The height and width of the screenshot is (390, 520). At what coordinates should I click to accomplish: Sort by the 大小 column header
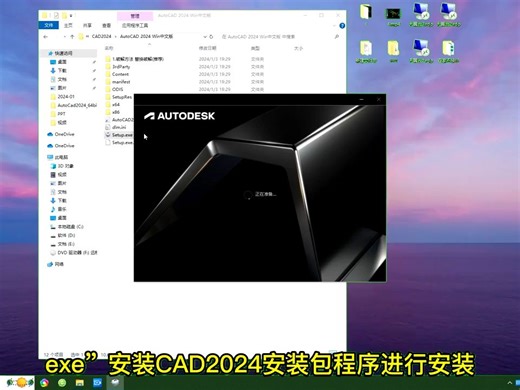(298, 48)
